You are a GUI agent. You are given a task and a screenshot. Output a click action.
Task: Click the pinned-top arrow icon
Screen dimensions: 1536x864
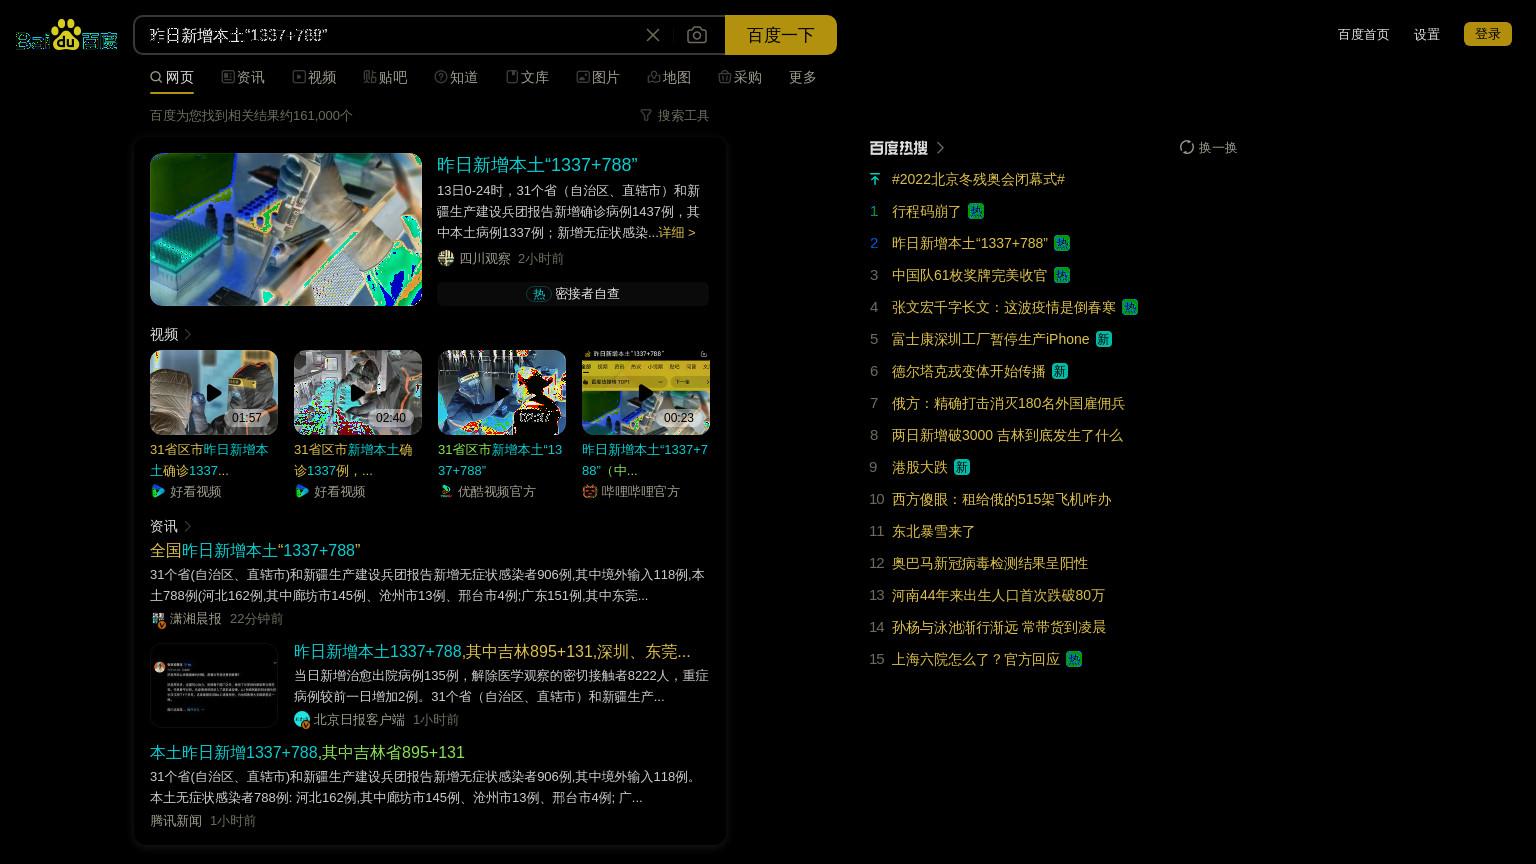click(875, 179)
